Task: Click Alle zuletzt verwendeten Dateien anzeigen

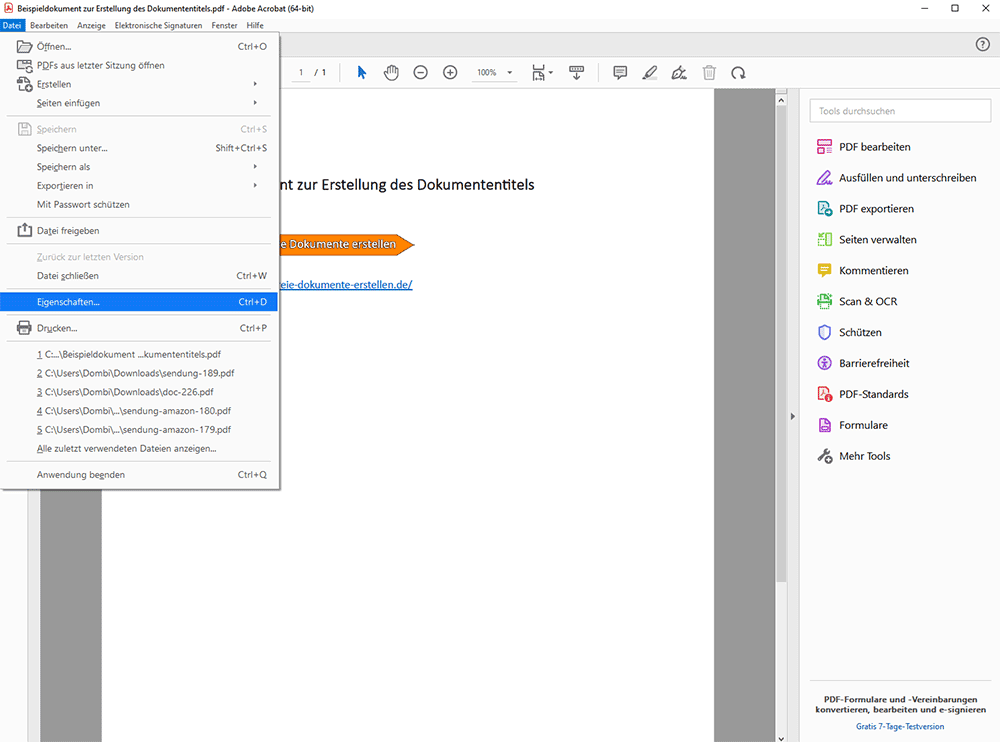Action: click(x=139, y=449)
